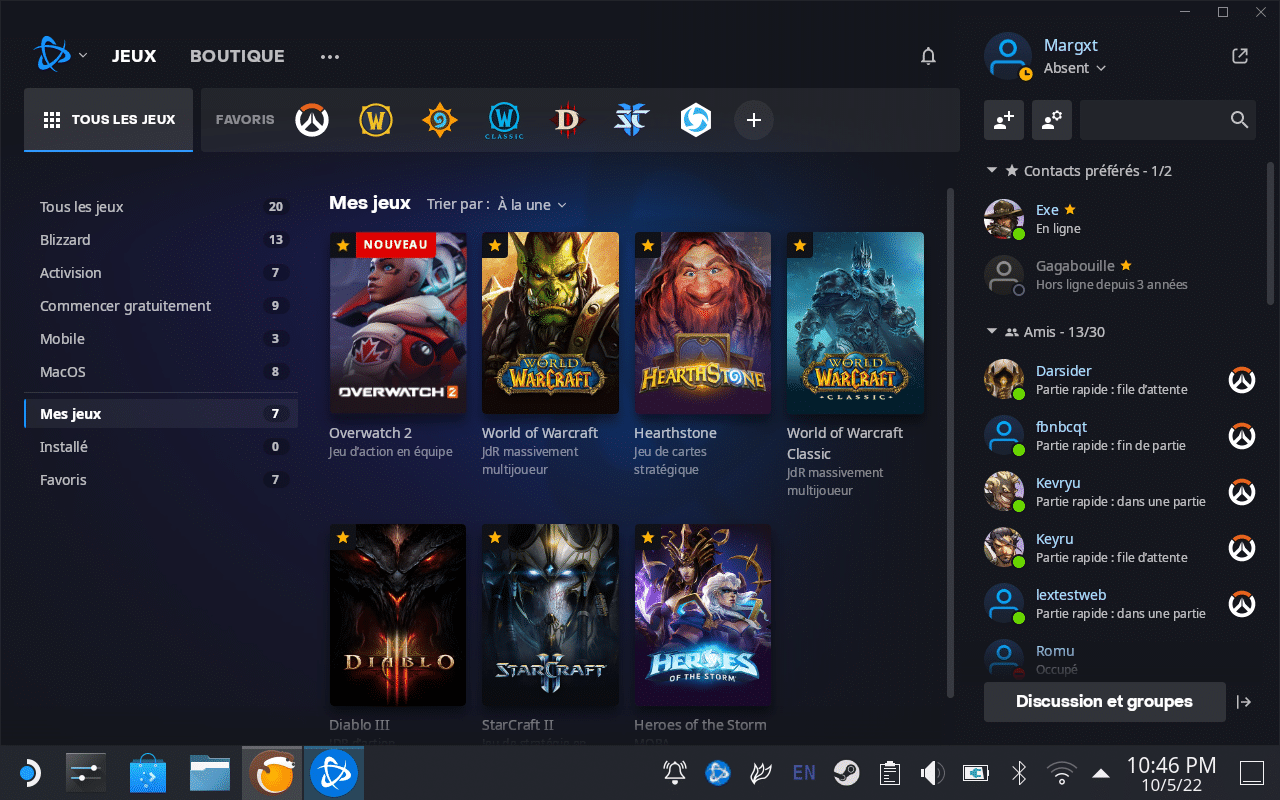Select Activision category in sidebar
Image resolution: width=1280 pixels, height=800 pixels.
click(161, 273)
